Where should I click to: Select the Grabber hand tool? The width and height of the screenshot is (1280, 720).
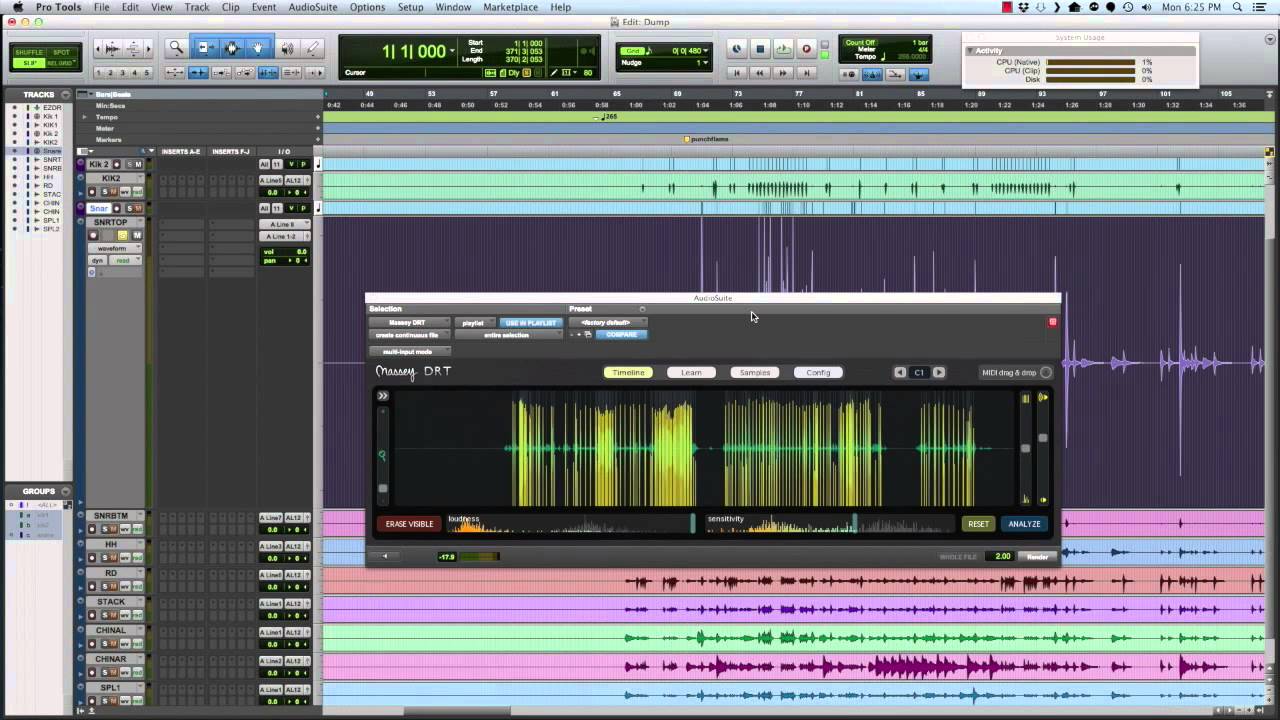coord(258,47)
